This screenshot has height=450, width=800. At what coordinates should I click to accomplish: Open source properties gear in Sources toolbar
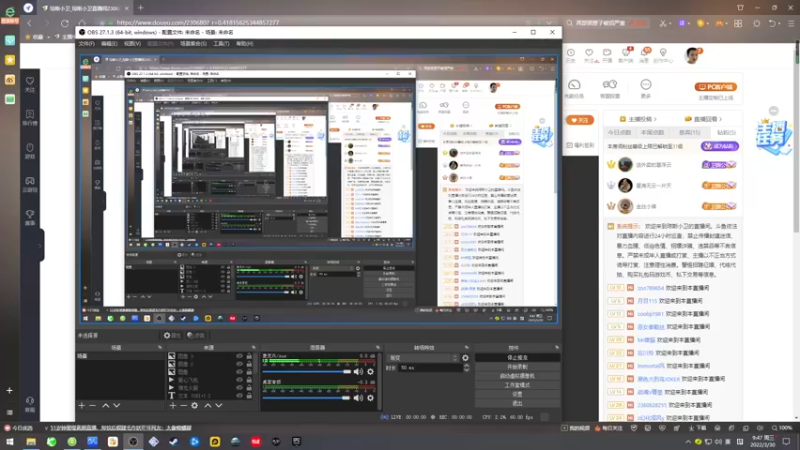(x=194, y=406)
